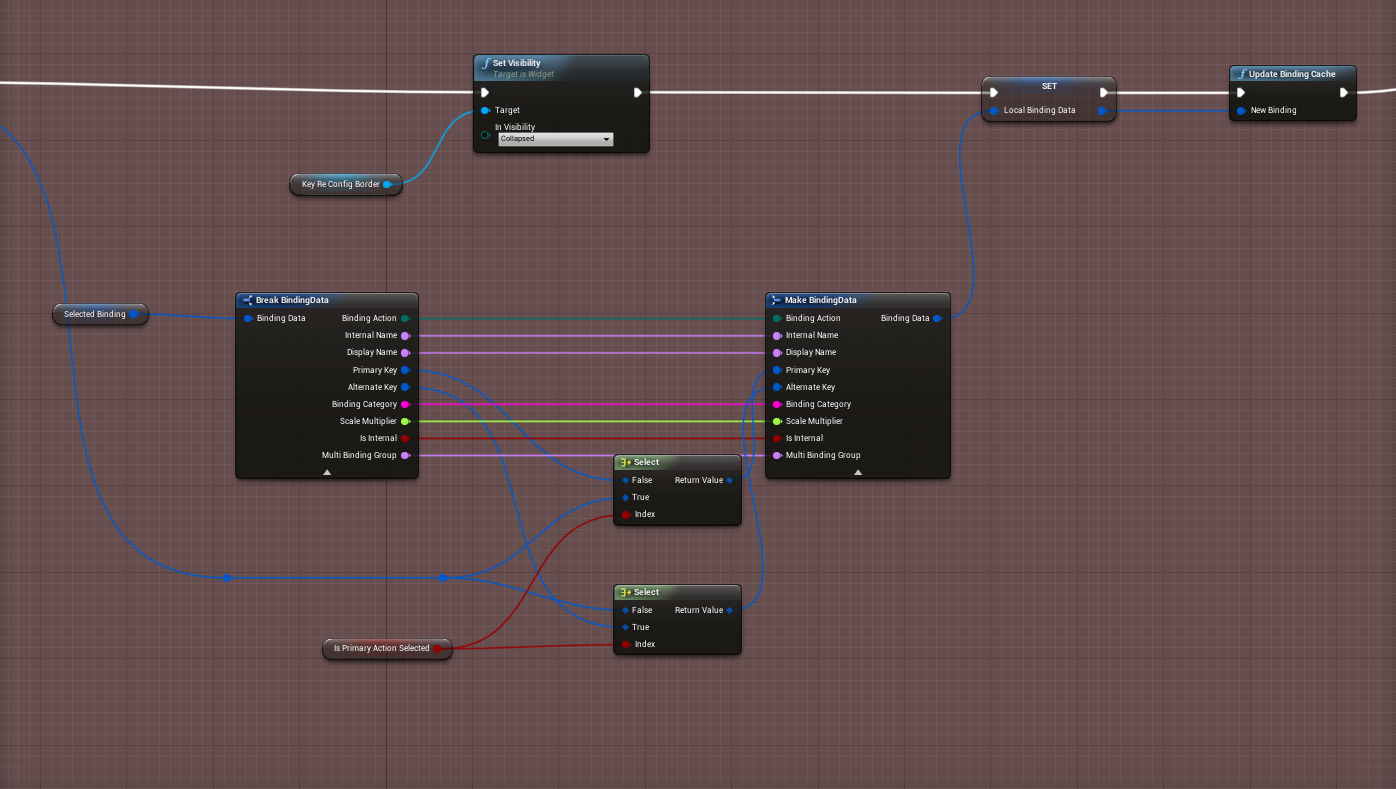This screenshot has height=789, width=1396.
Task: Click Binding Data input pin on Break BindingData
Action: tap(247, 318)
